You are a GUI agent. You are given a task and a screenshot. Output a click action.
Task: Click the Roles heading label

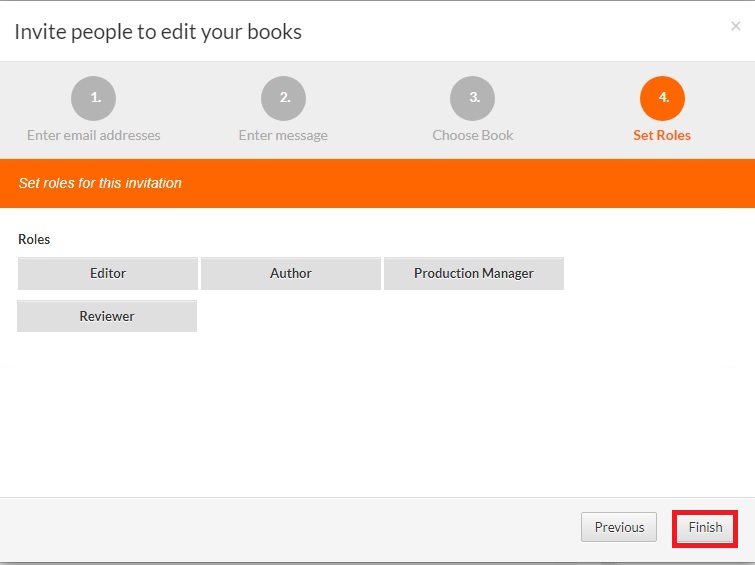click(x=34, y=240)
